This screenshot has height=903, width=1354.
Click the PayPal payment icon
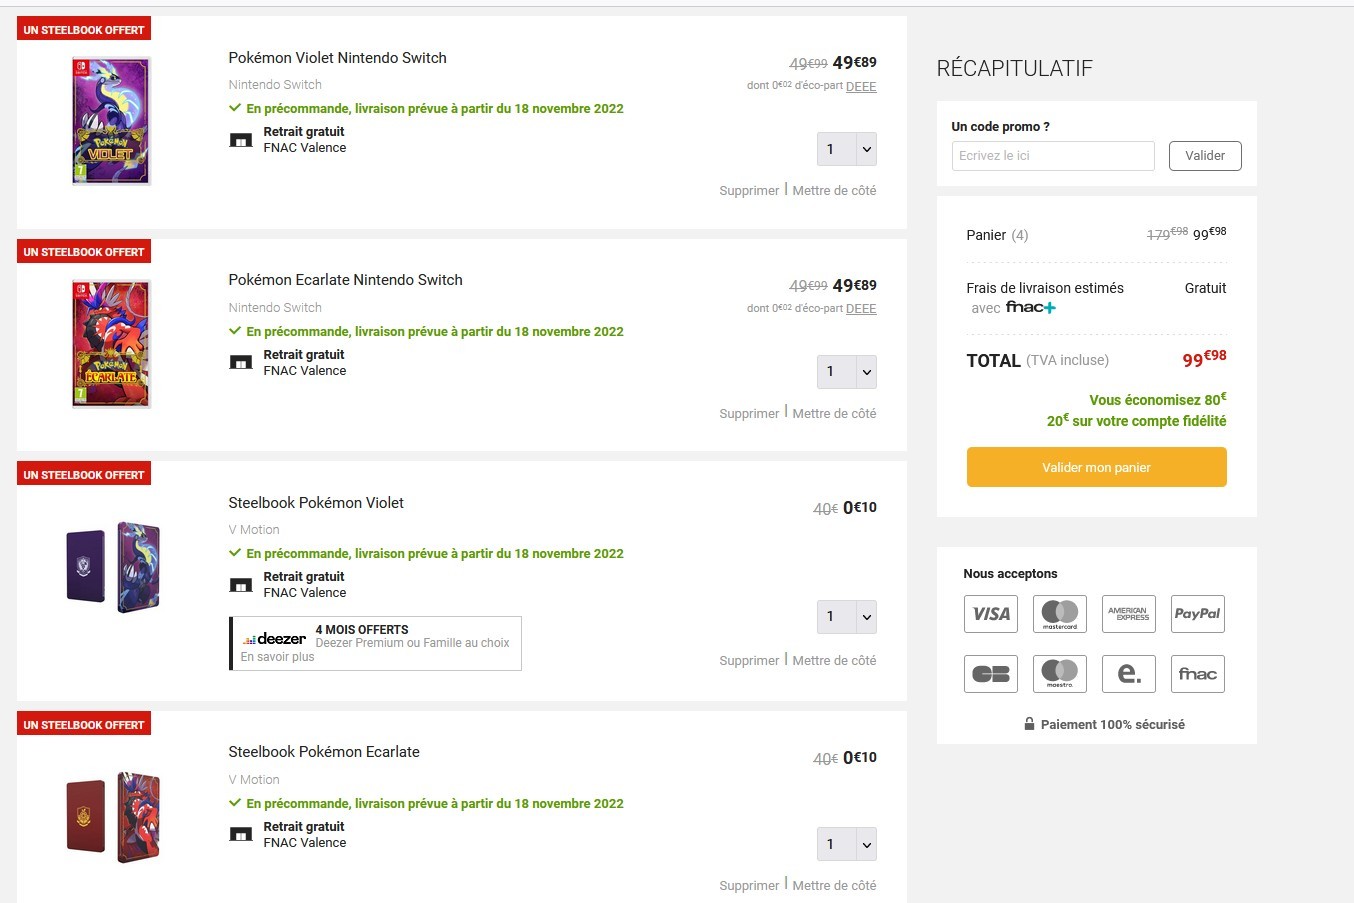1197,614
